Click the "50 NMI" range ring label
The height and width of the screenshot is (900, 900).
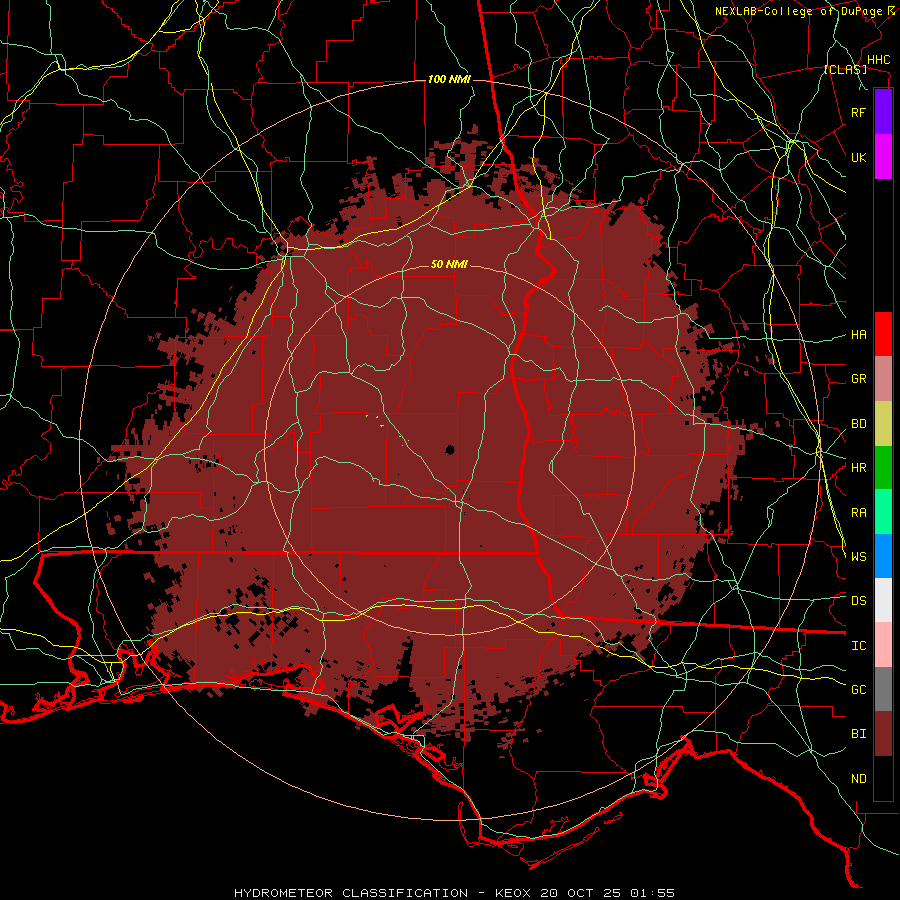click(449, 264)
